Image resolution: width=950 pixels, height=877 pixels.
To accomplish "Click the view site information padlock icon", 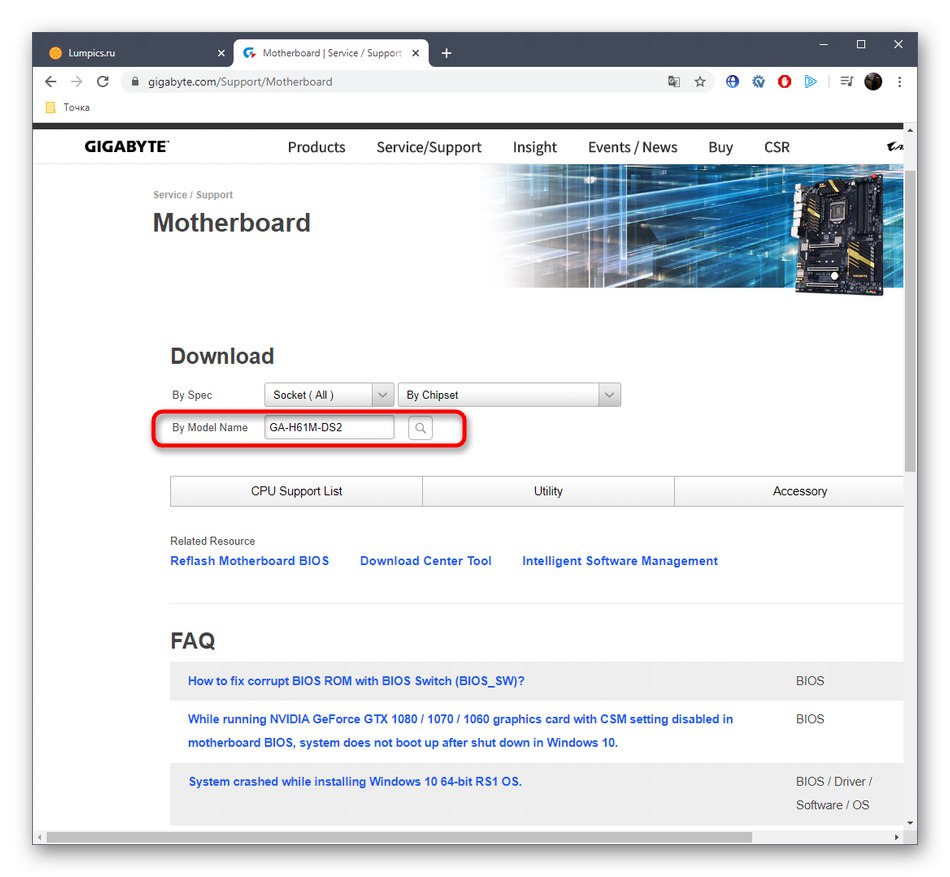I will [135, 81].
